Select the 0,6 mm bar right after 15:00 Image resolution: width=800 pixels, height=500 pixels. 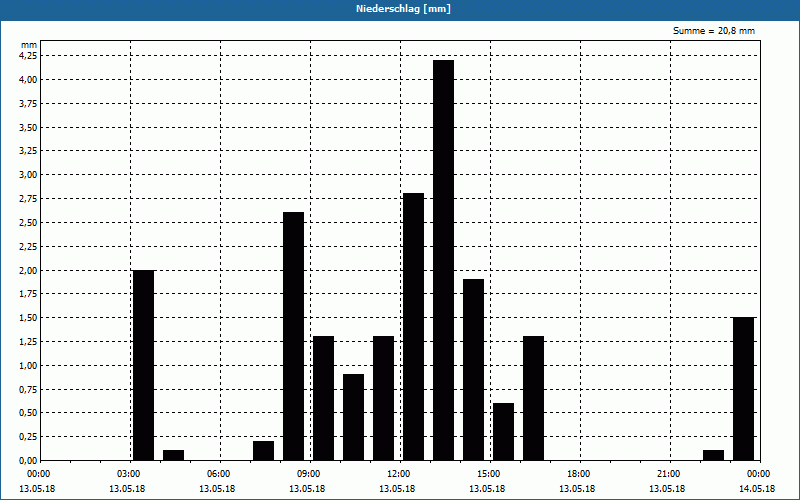pos(504,432)
